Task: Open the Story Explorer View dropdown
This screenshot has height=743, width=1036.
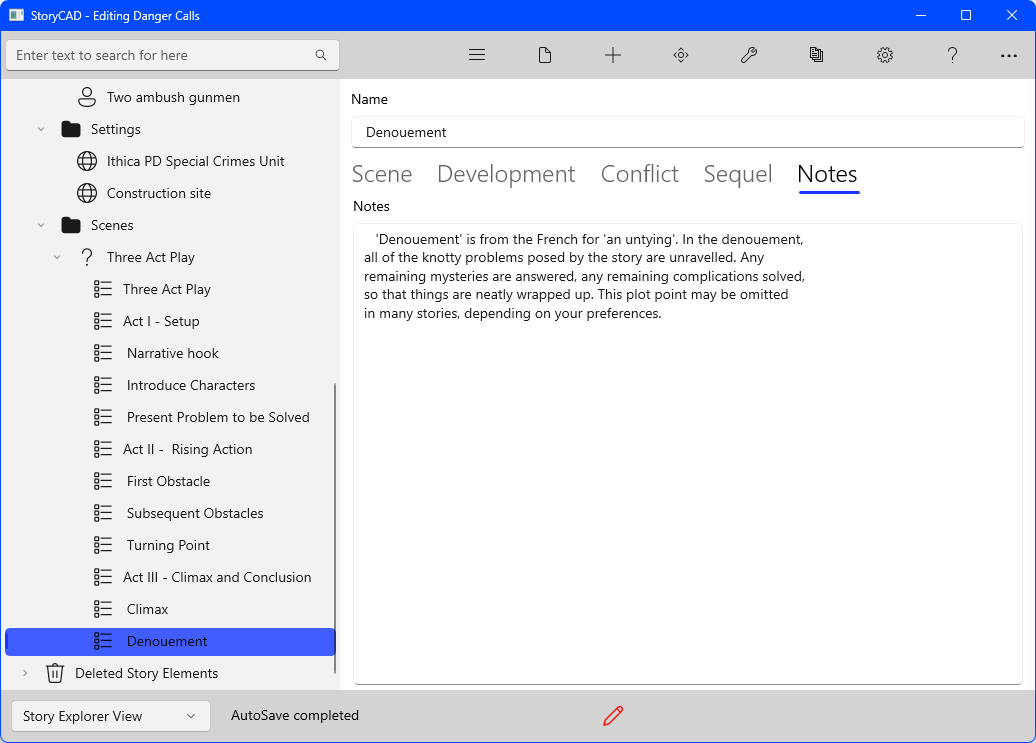Action: pos(111,716)
